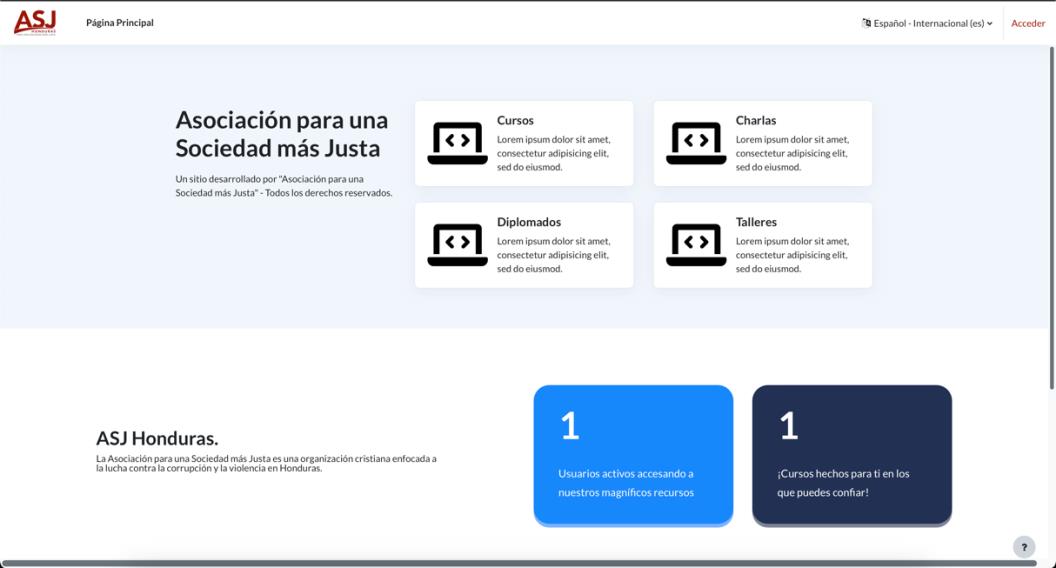Select the Diplomados card title
Image resolution: width=1056 pixels, height=568 pixels.
[x=529, y=222]
